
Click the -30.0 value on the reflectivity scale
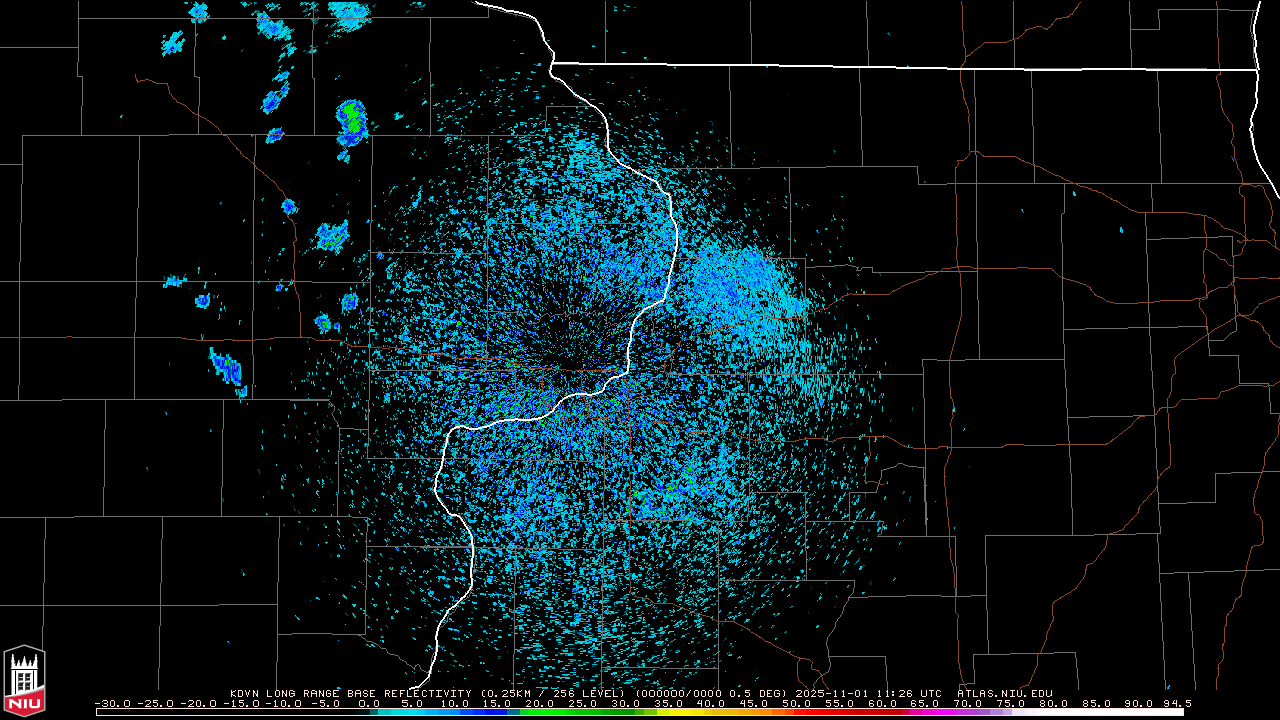pos(112,704)
